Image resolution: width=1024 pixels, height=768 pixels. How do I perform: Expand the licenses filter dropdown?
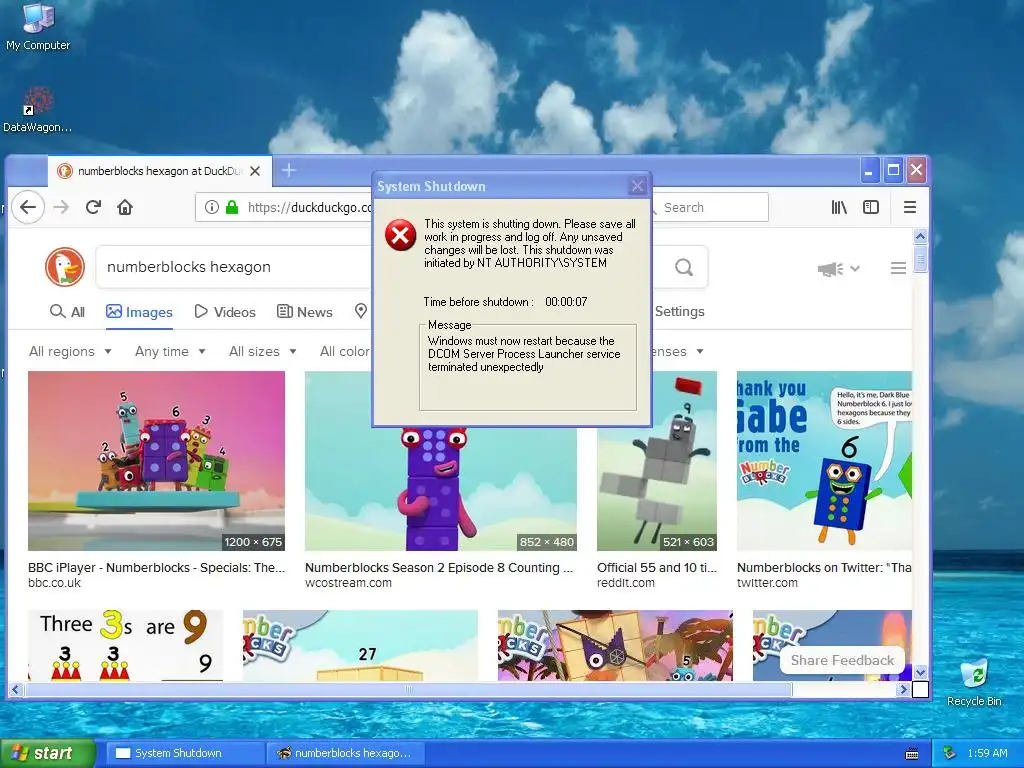pos(677,351)
